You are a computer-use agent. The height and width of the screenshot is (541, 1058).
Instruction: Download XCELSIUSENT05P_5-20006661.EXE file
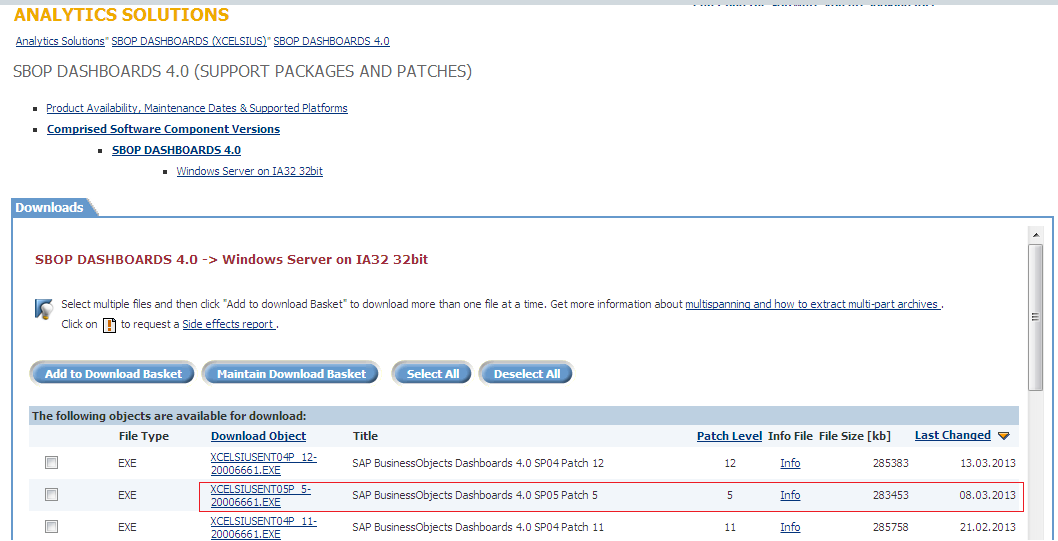coord(260,495)
